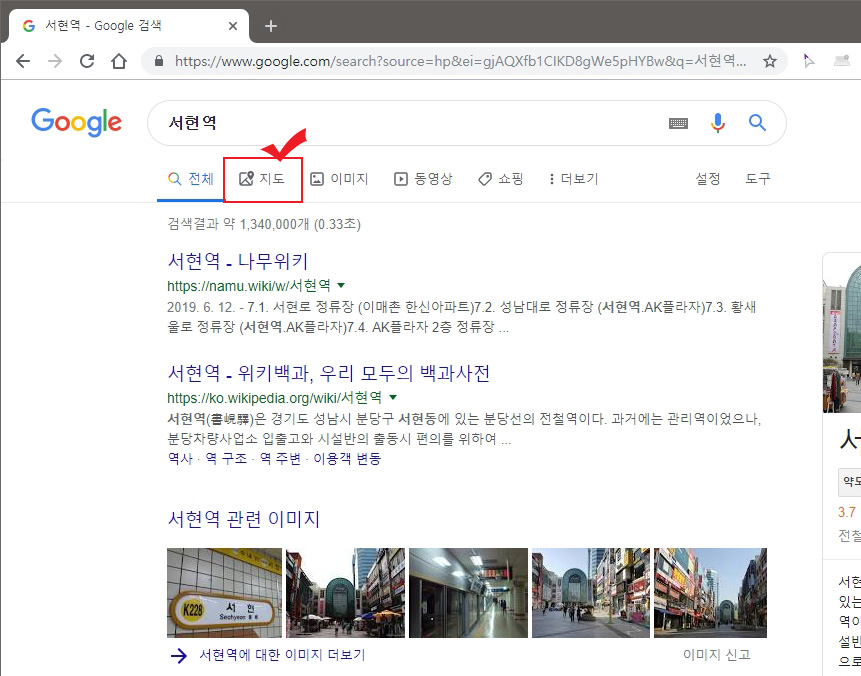
Task: Go back with the browser back arrow
Action: point(23,61)
